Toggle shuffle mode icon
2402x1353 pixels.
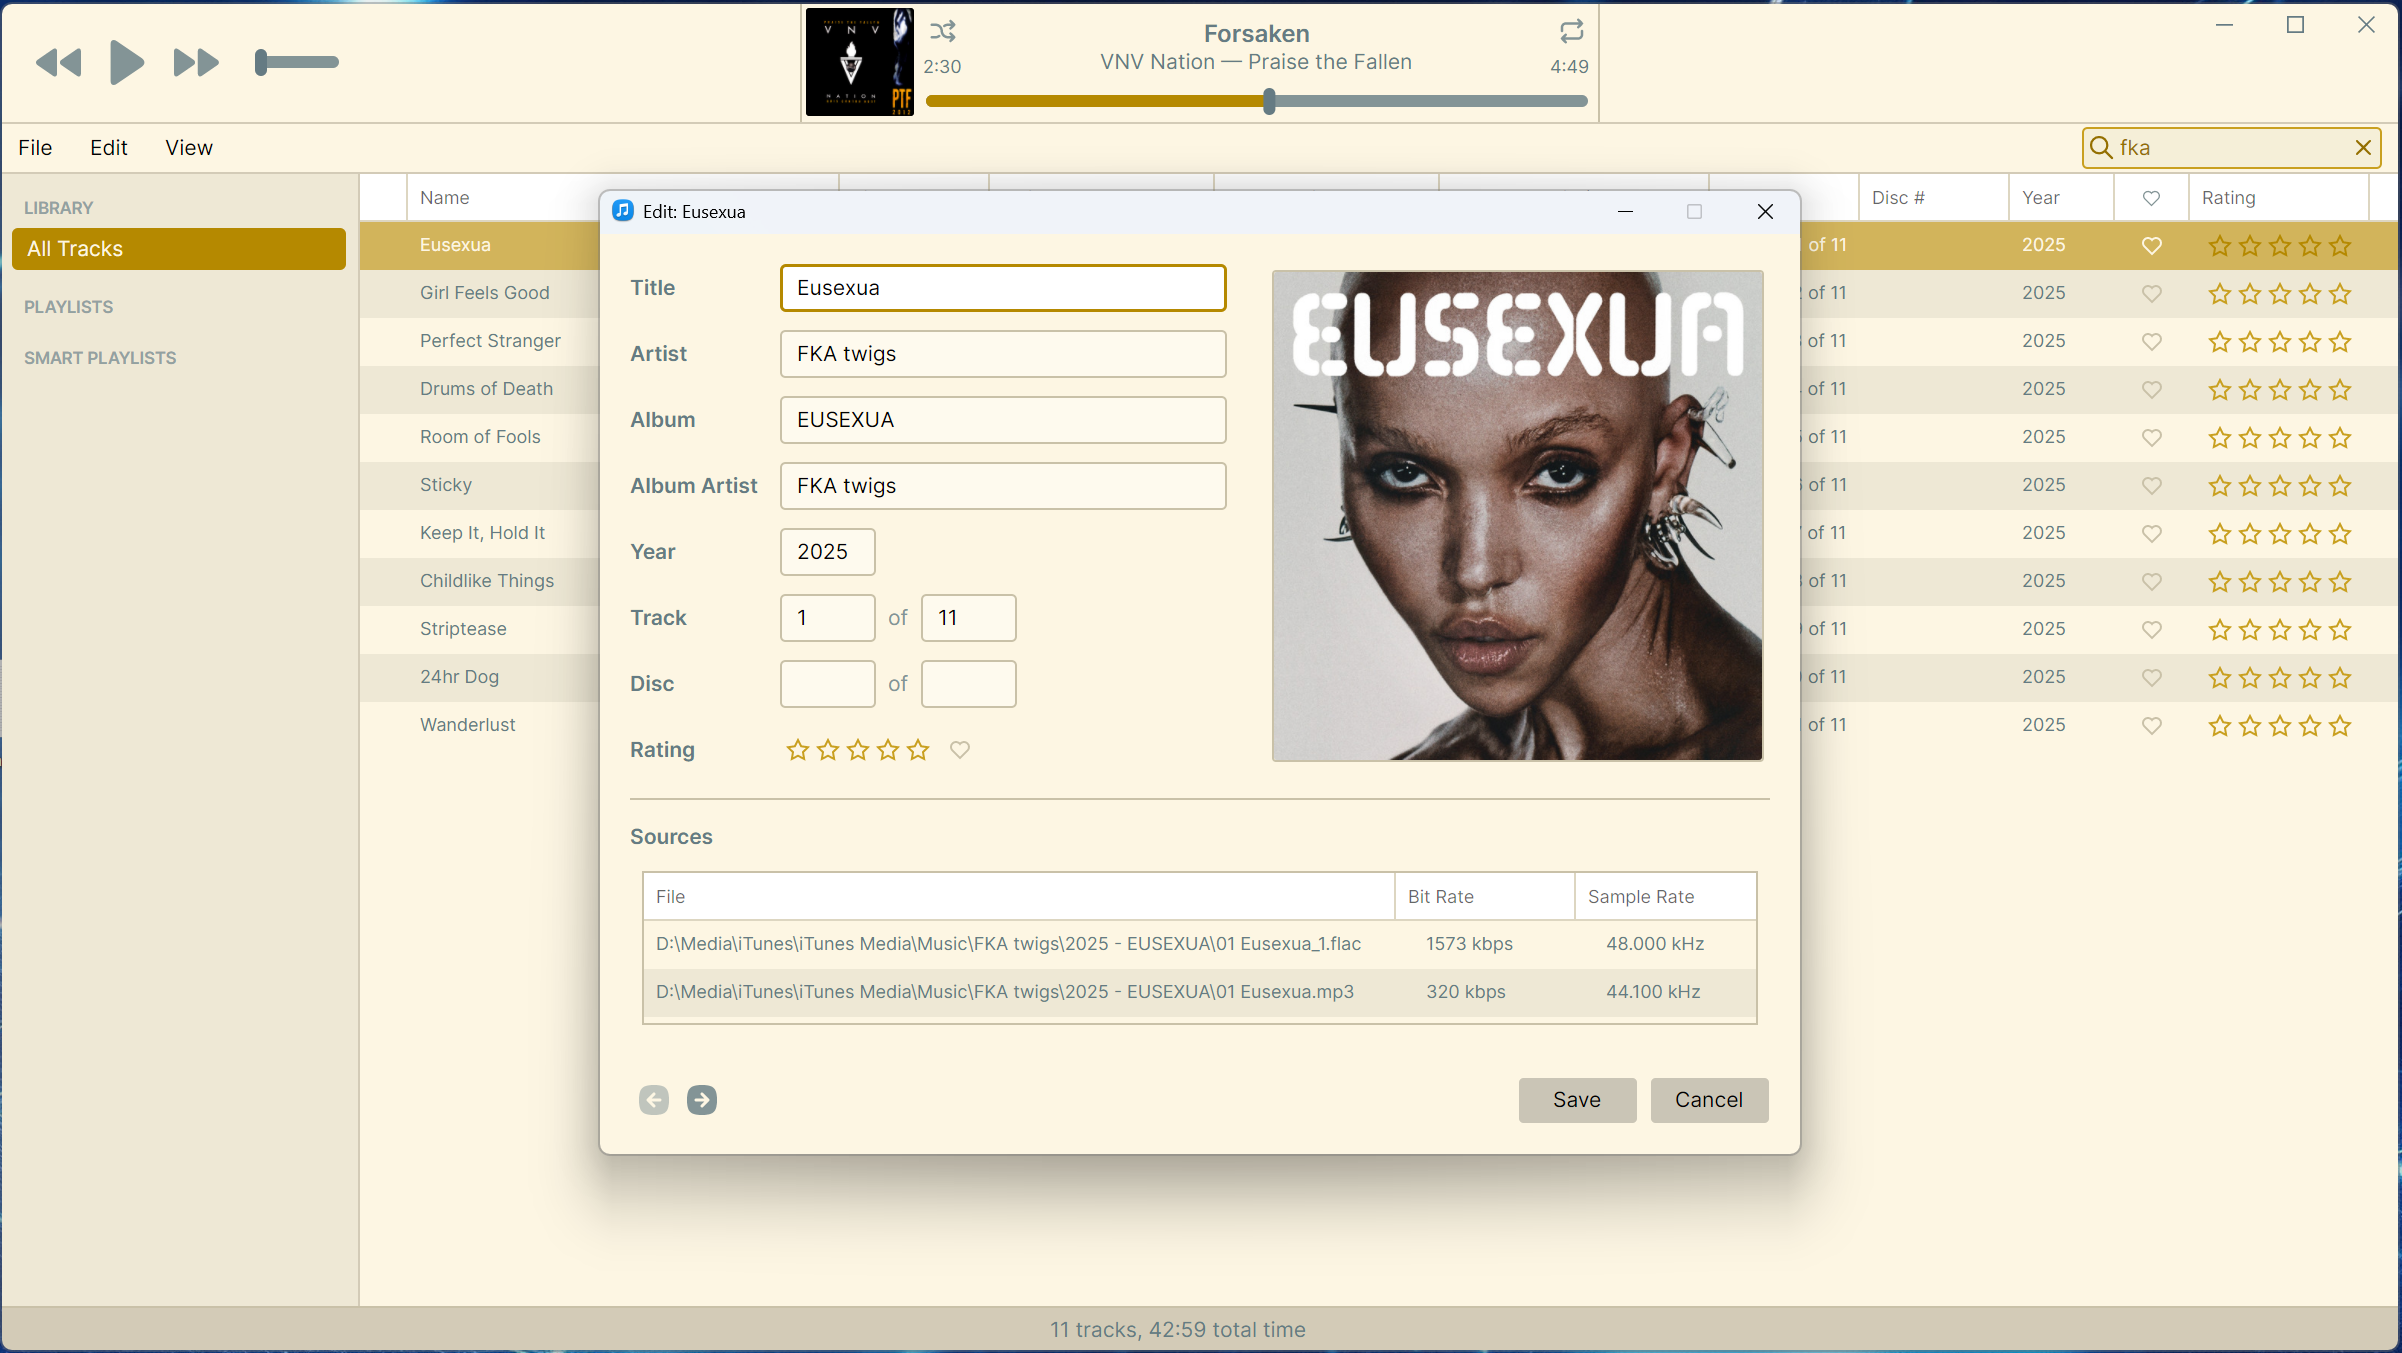(x=943, y=31)
